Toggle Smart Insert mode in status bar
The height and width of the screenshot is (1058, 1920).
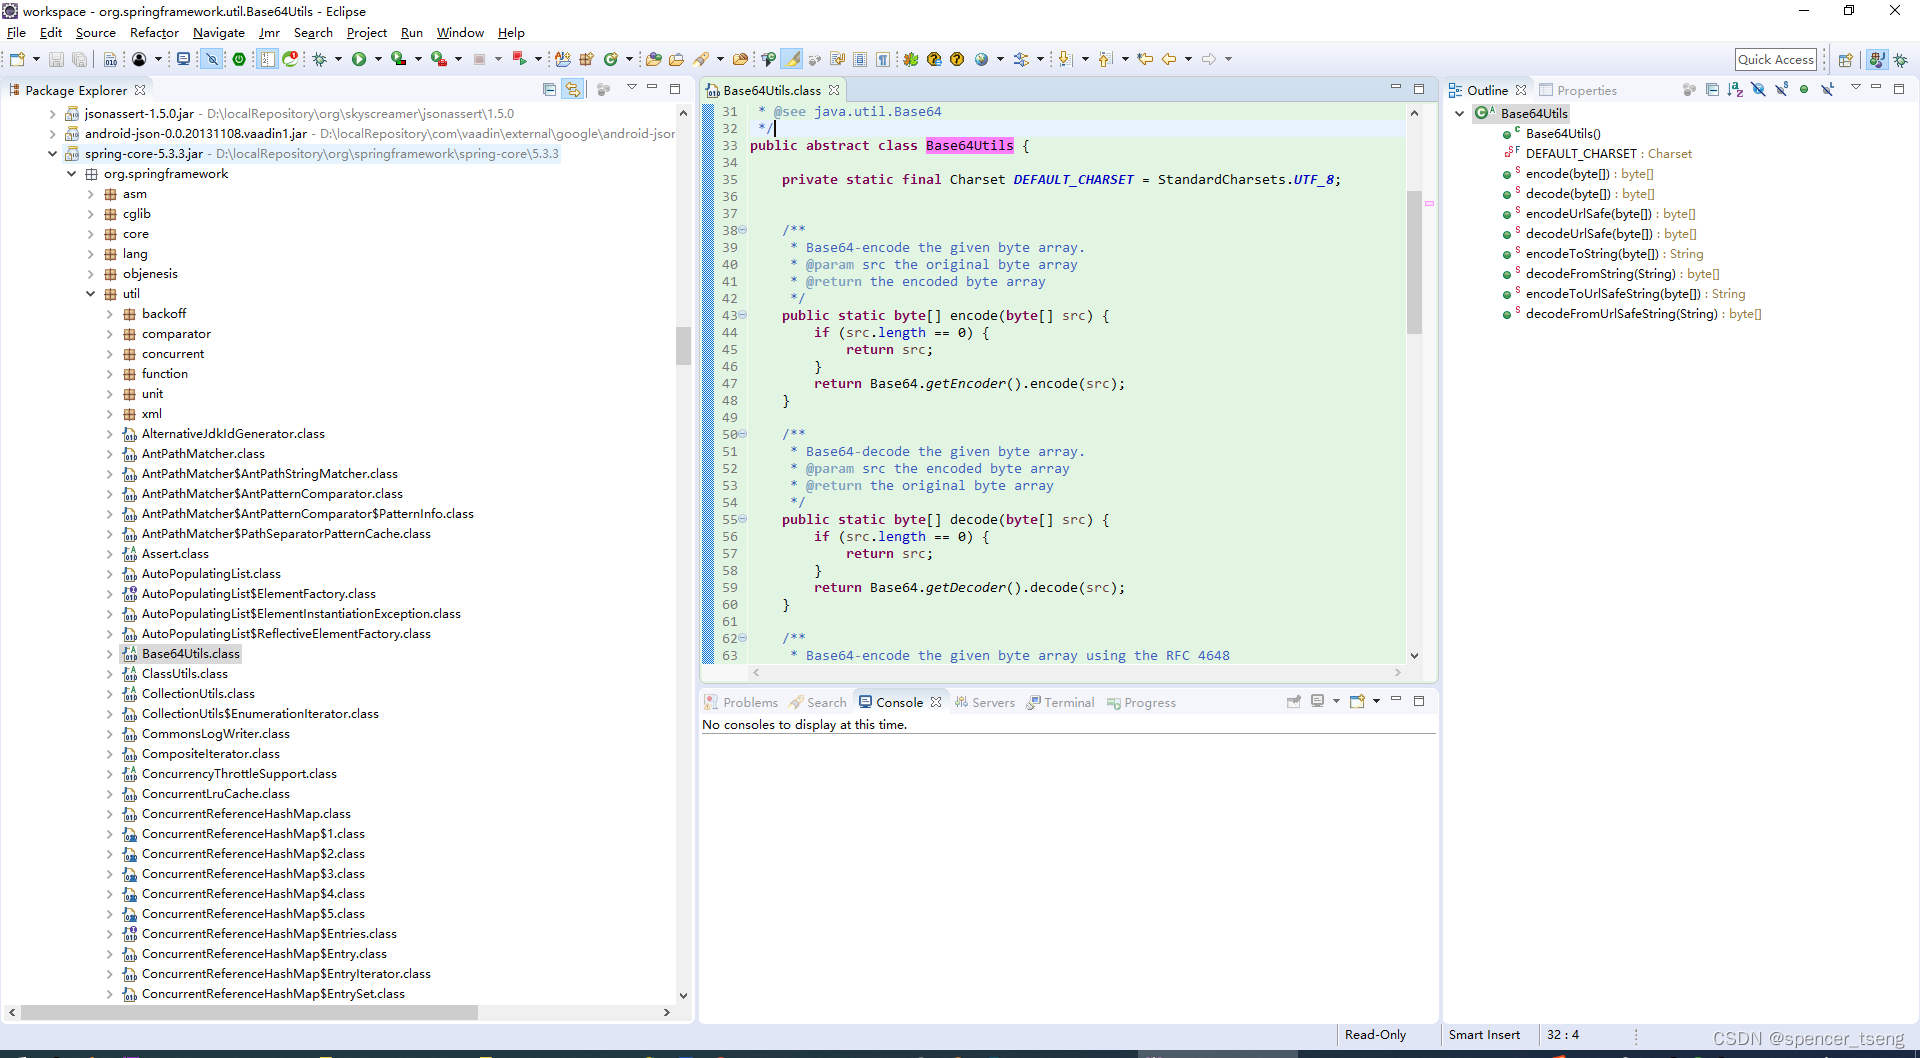coord(1484,1034)
